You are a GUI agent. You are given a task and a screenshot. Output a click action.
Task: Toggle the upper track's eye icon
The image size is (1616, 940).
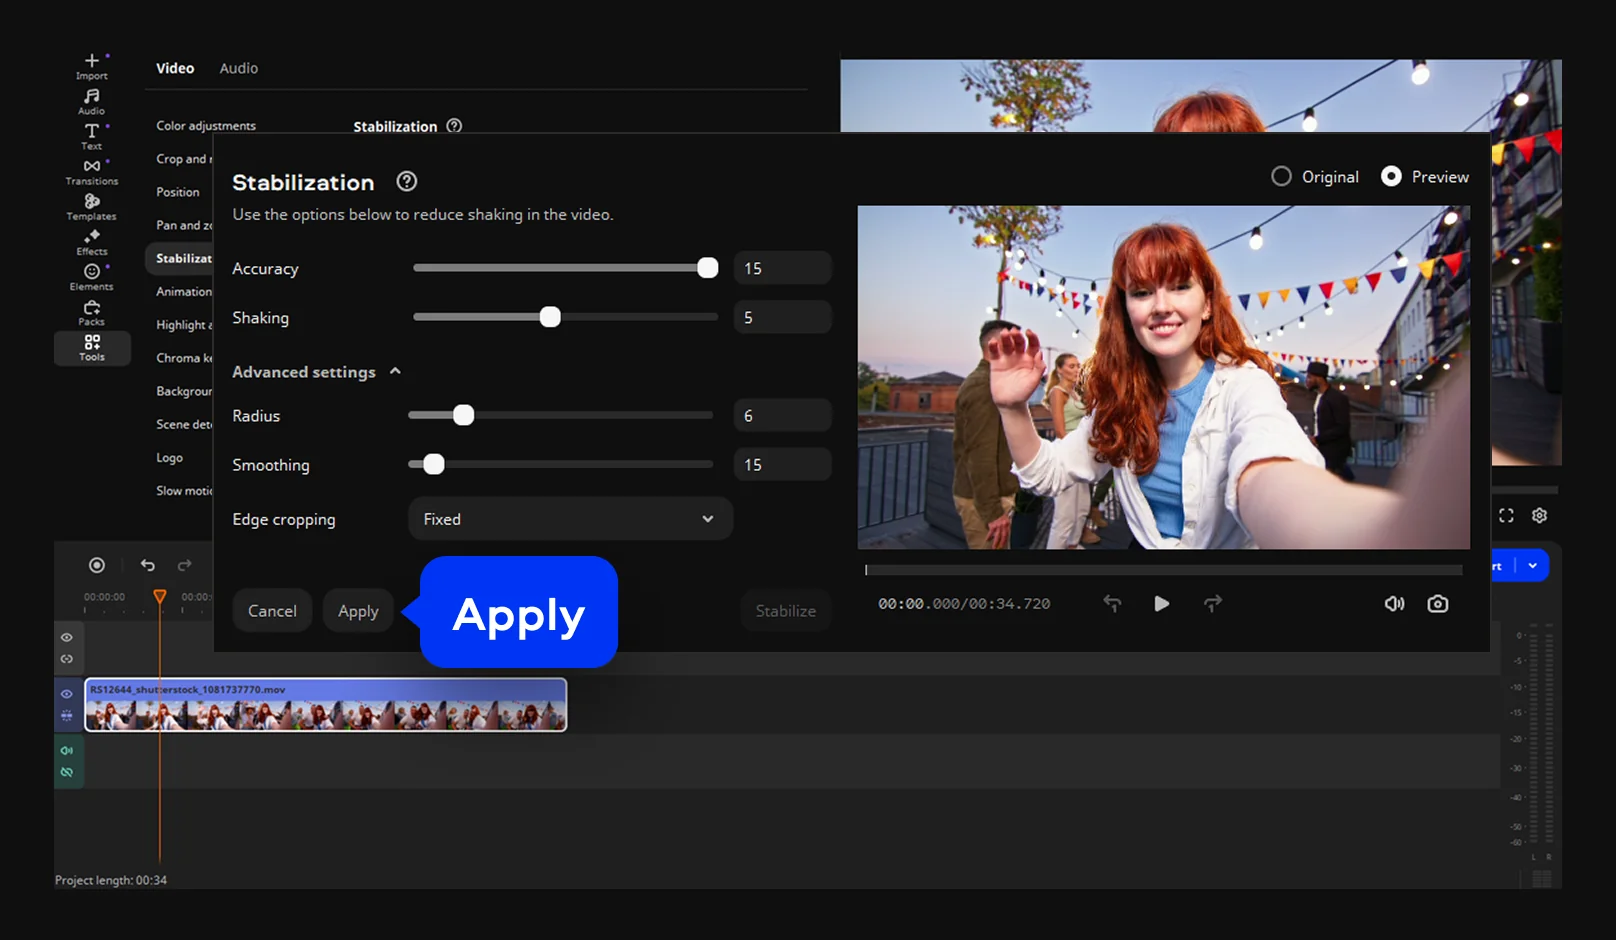67,637
